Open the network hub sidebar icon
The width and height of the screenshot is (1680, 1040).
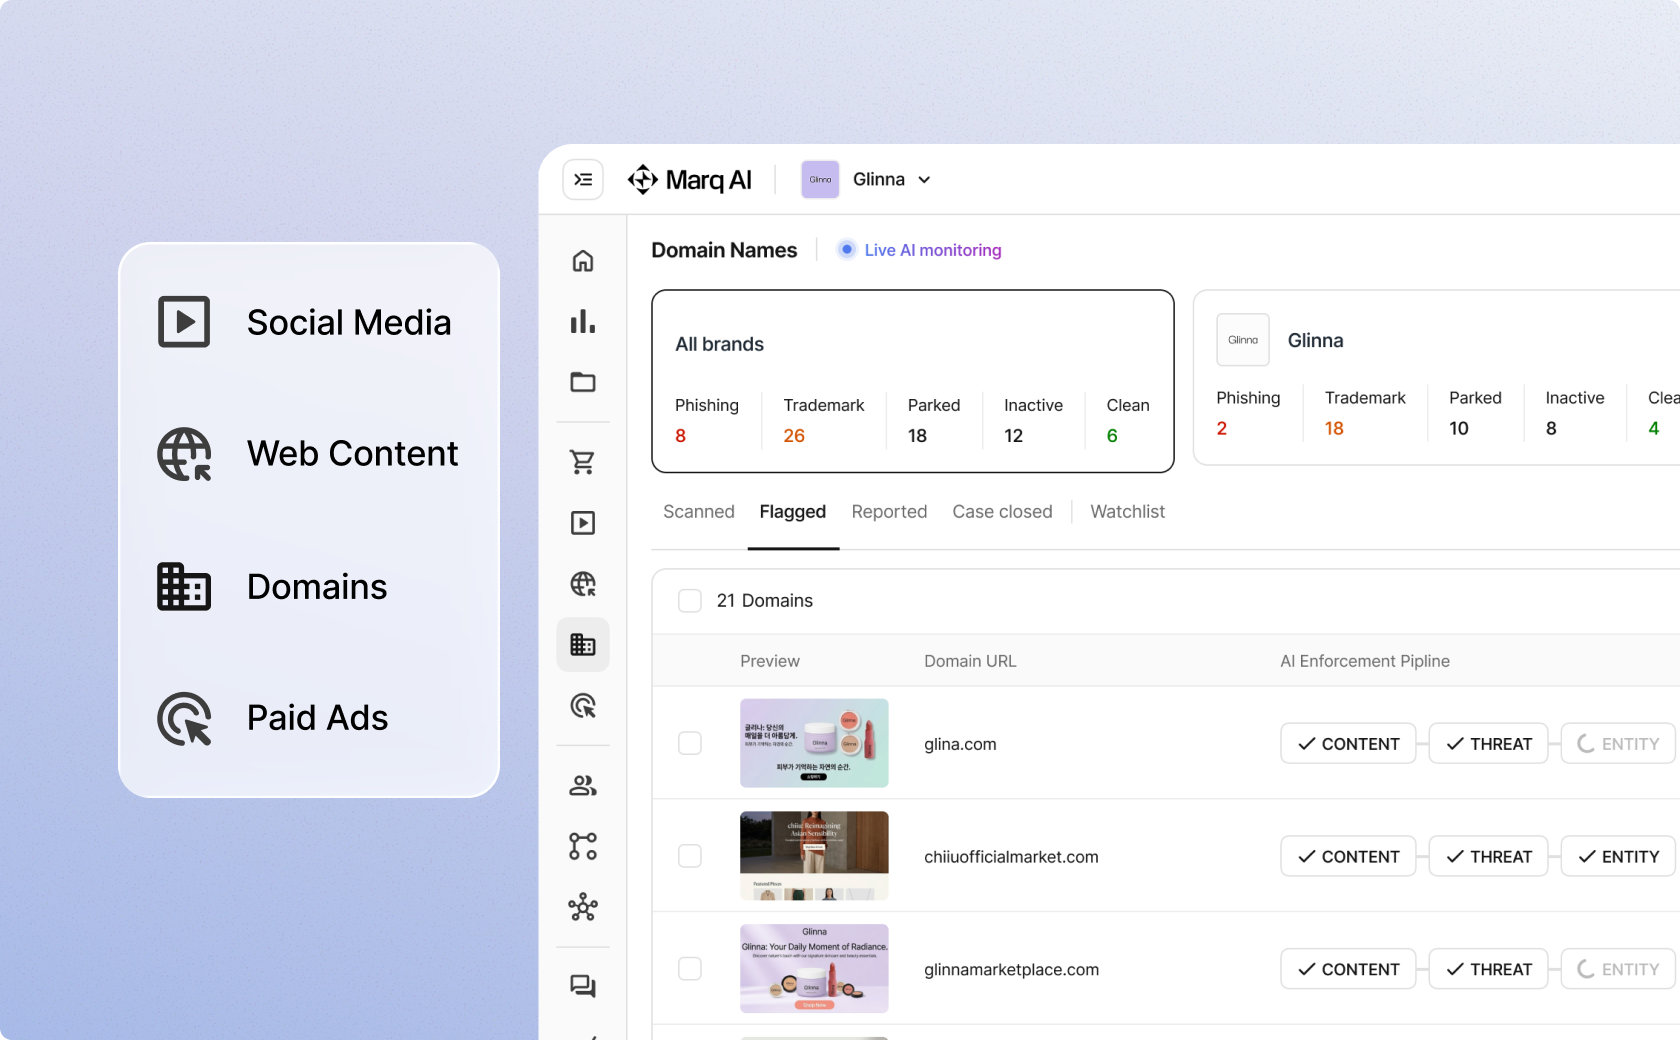(583, 908)
